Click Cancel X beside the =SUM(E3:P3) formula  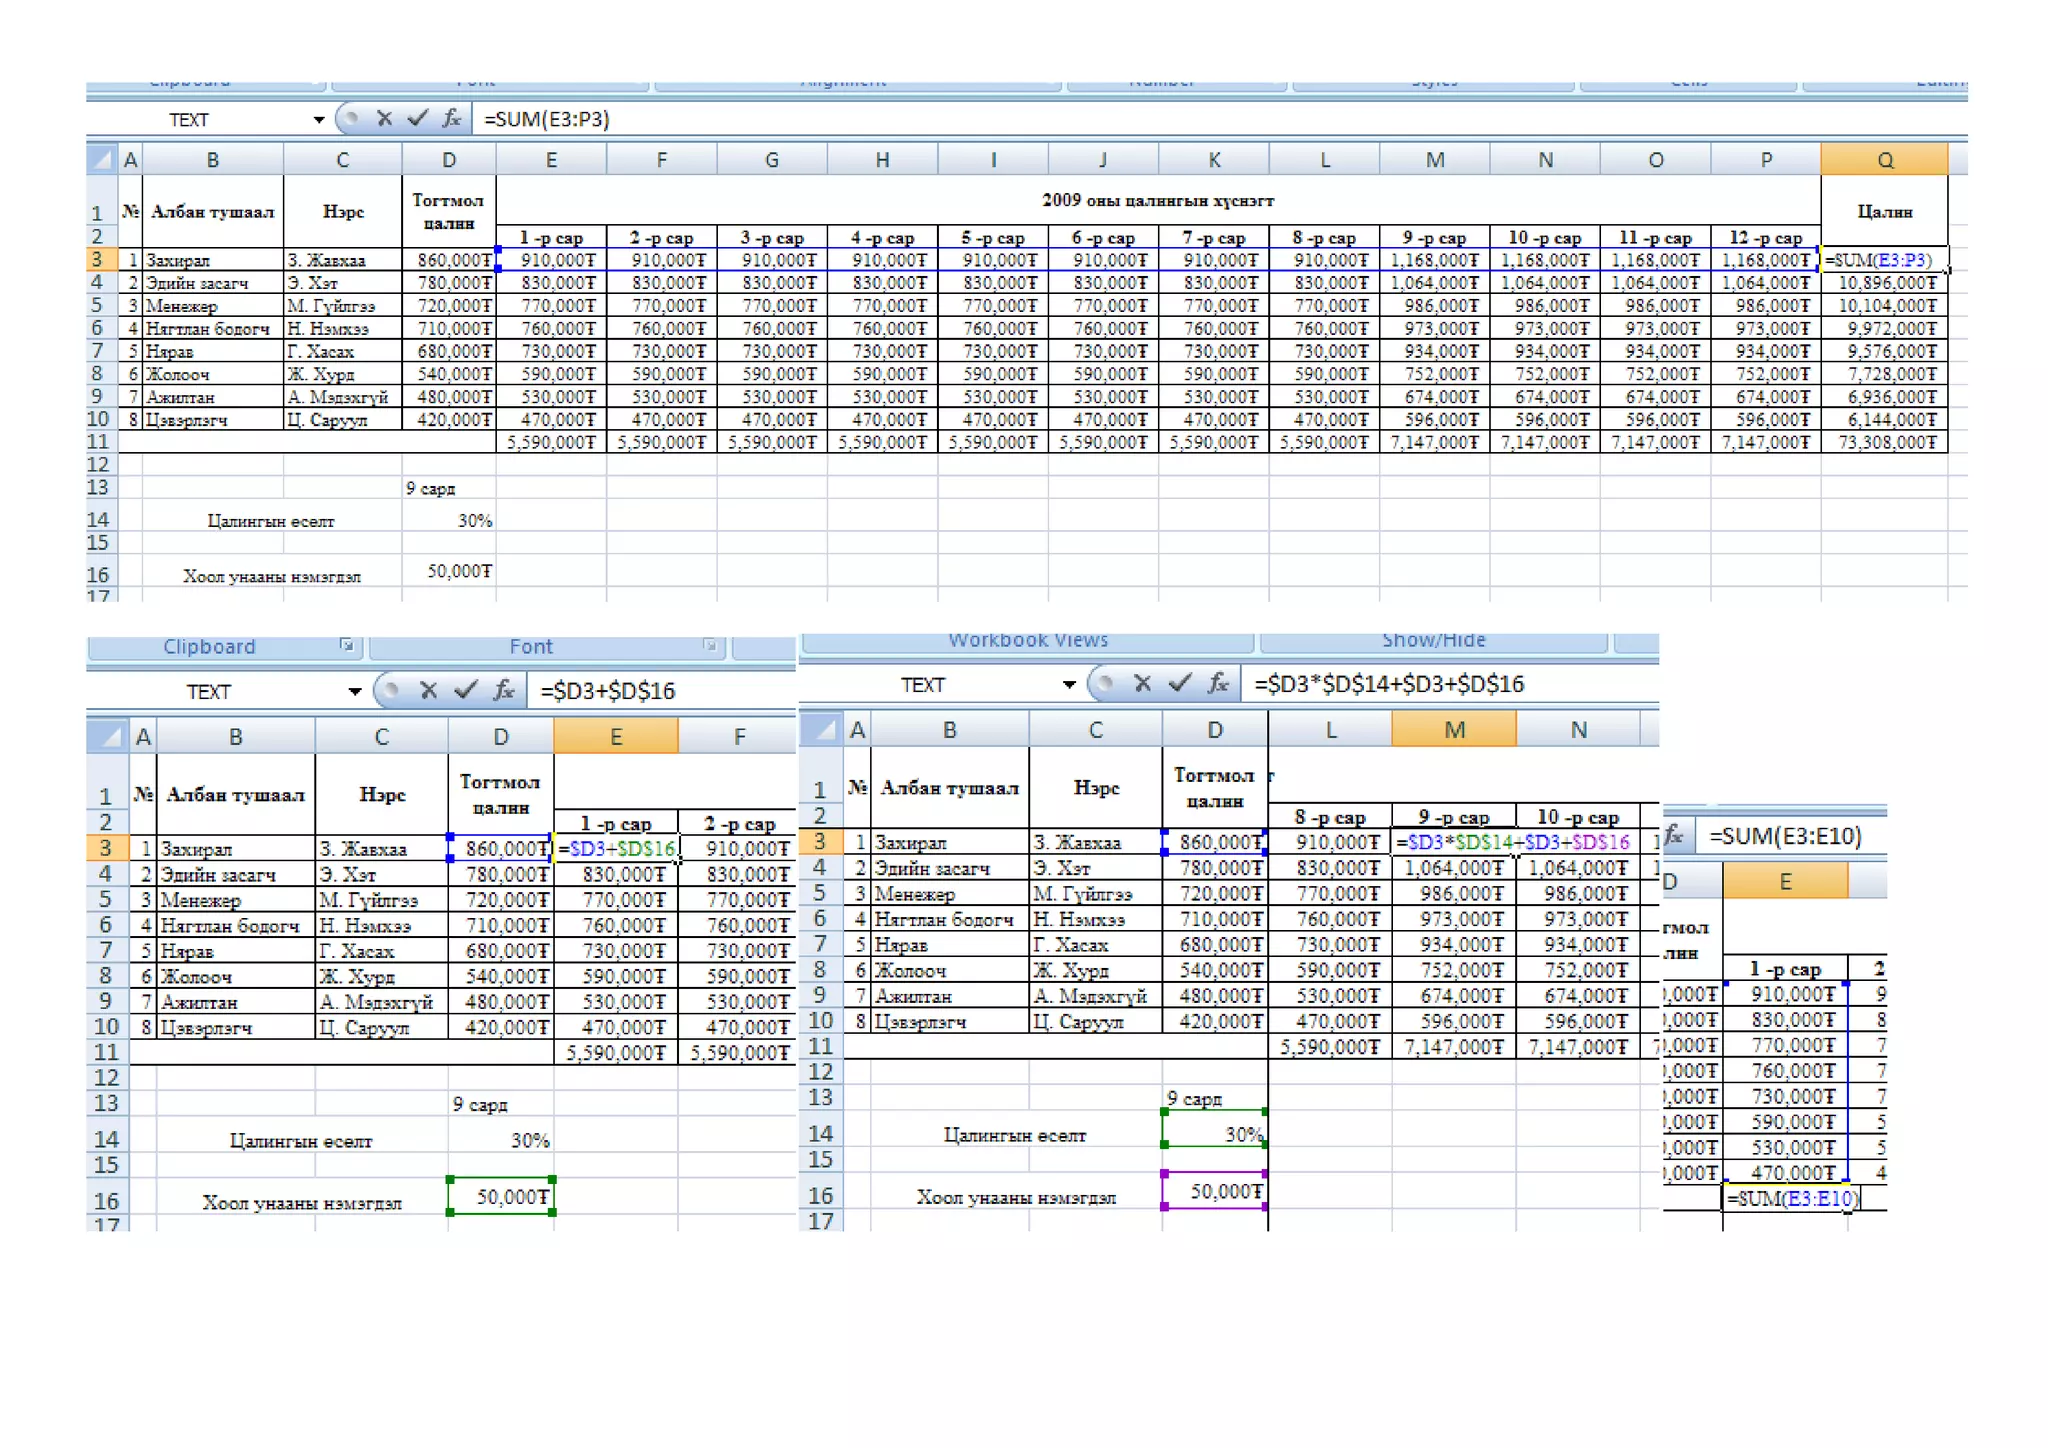tap(384, 119)
